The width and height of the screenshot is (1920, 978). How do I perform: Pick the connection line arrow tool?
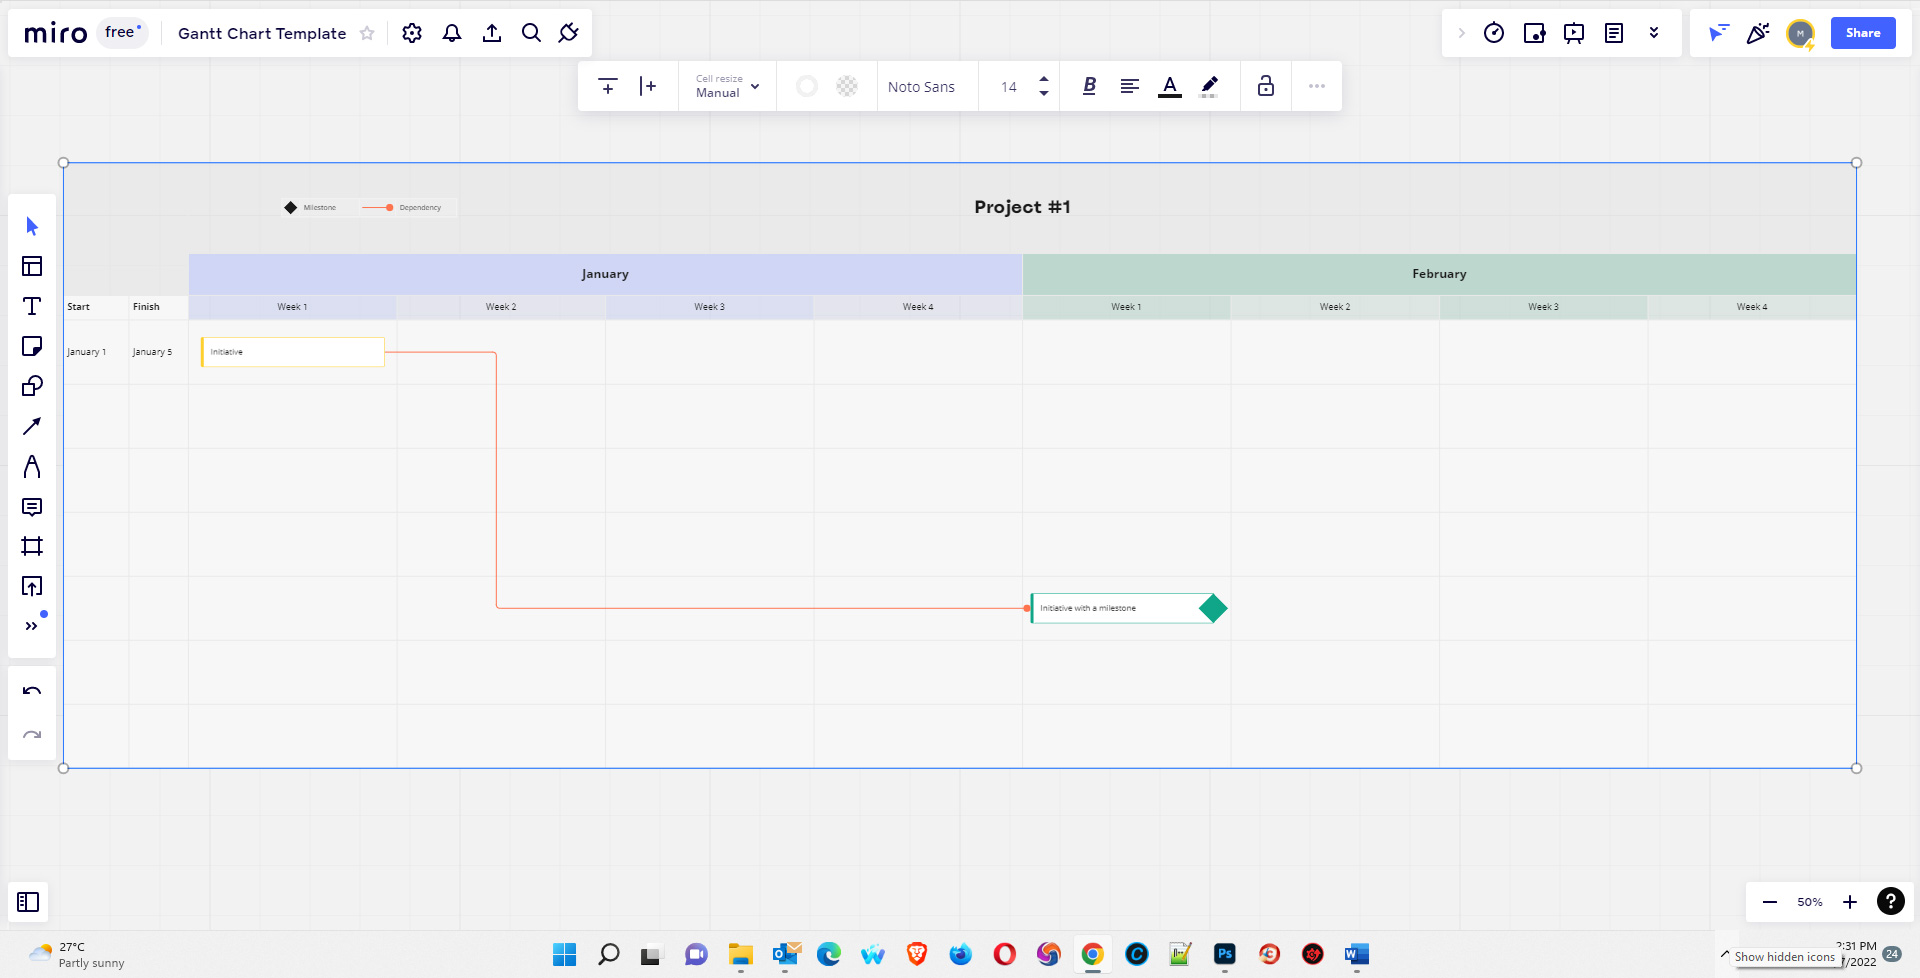click(x=32, y=426)
